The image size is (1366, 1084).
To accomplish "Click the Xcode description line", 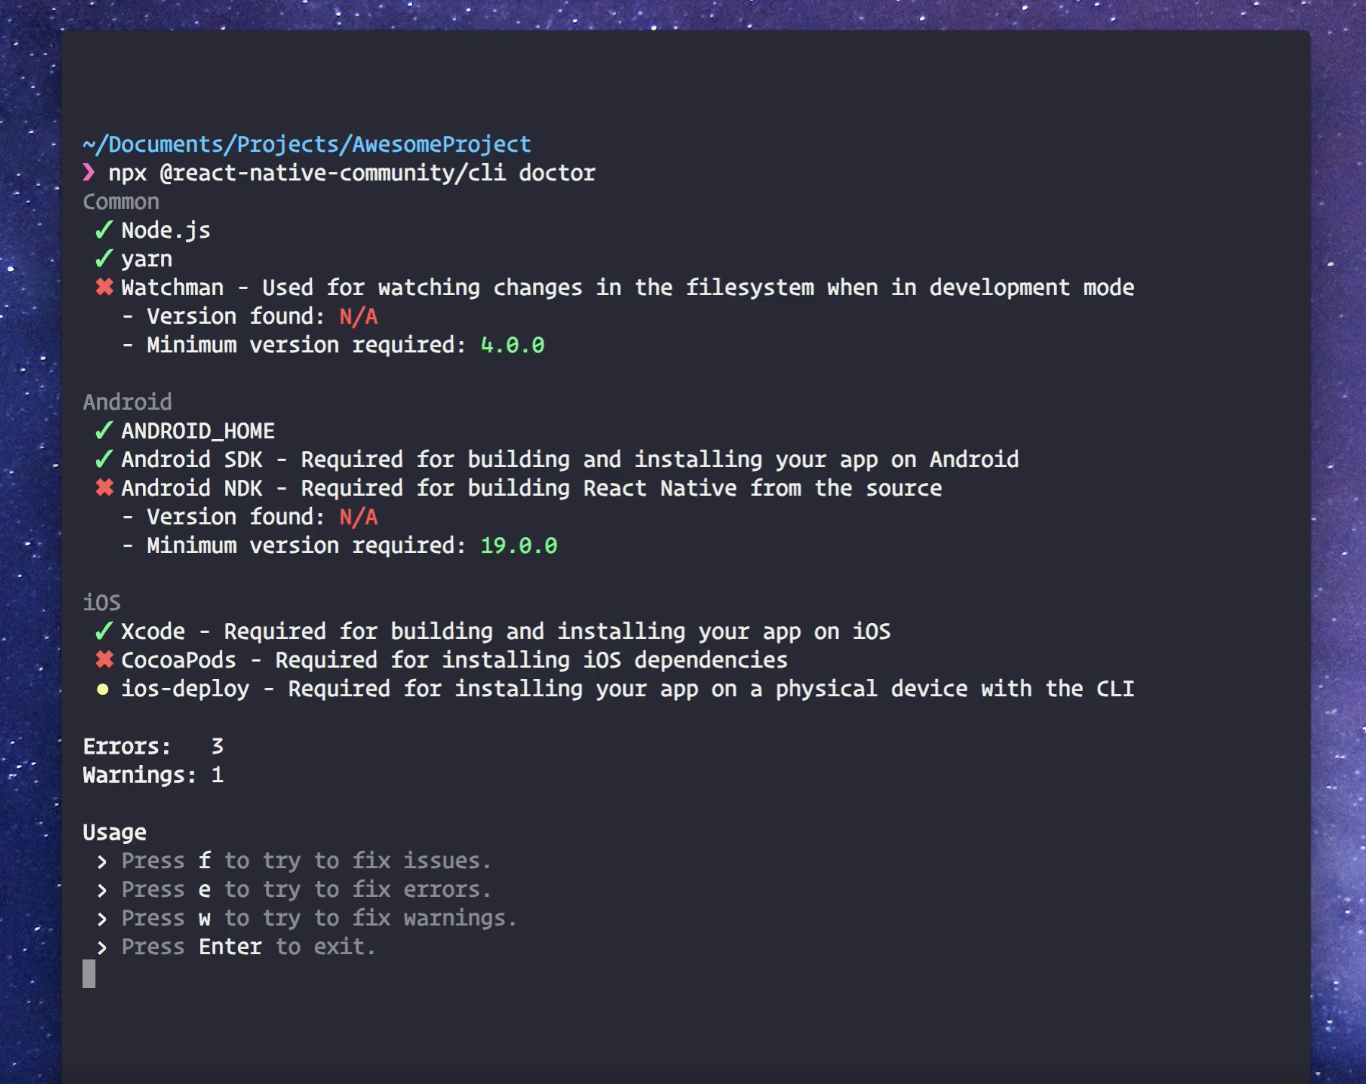I will coord(506,632).
